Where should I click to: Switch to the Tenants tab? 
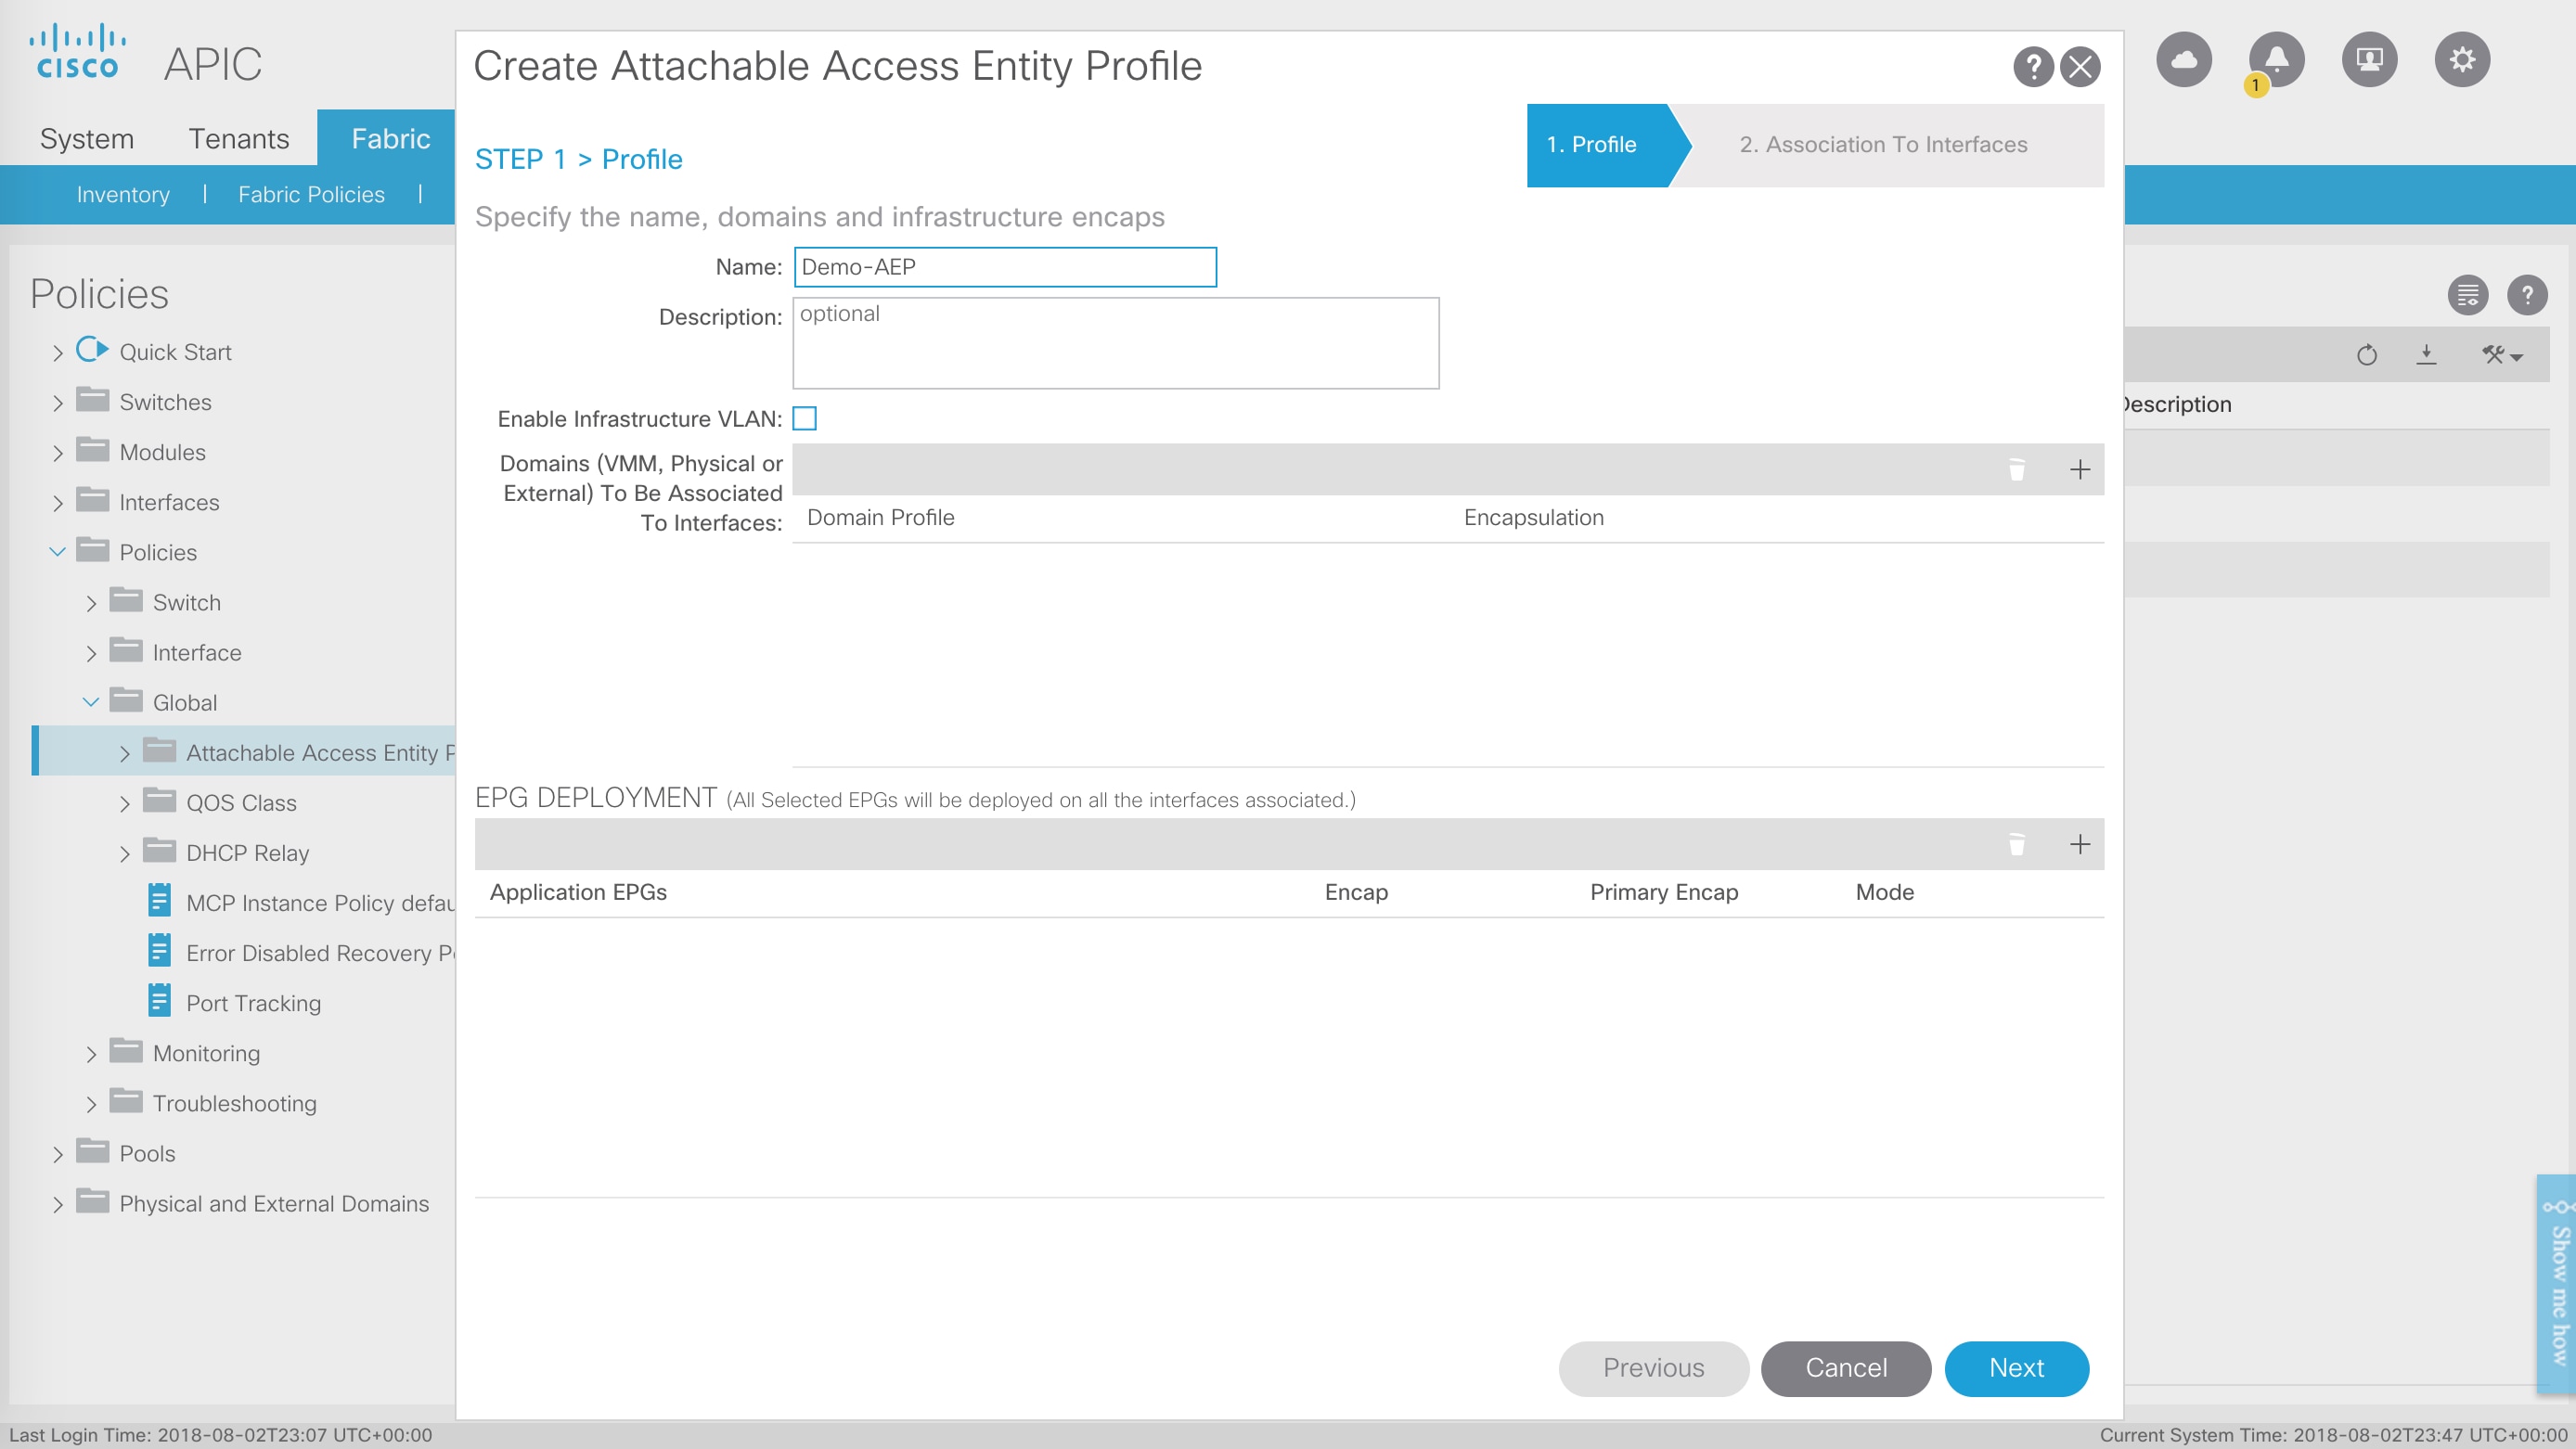(x=238, y=138)
